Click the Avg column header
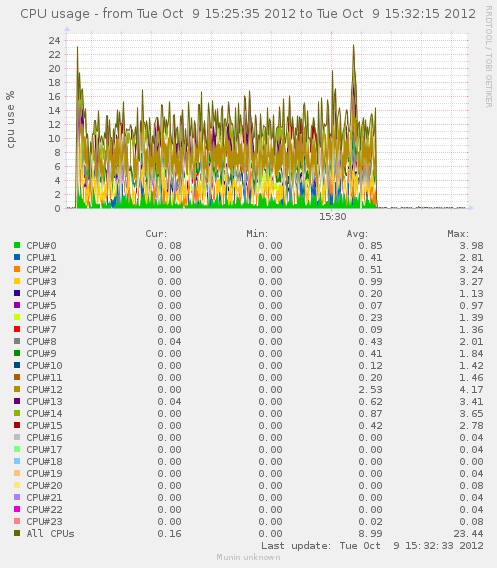This screenshot has height=568, width=497. coord(357,234)
